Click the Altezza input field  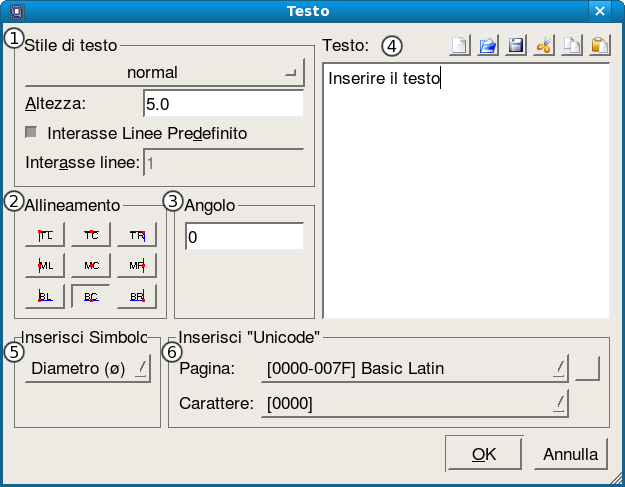223,103
